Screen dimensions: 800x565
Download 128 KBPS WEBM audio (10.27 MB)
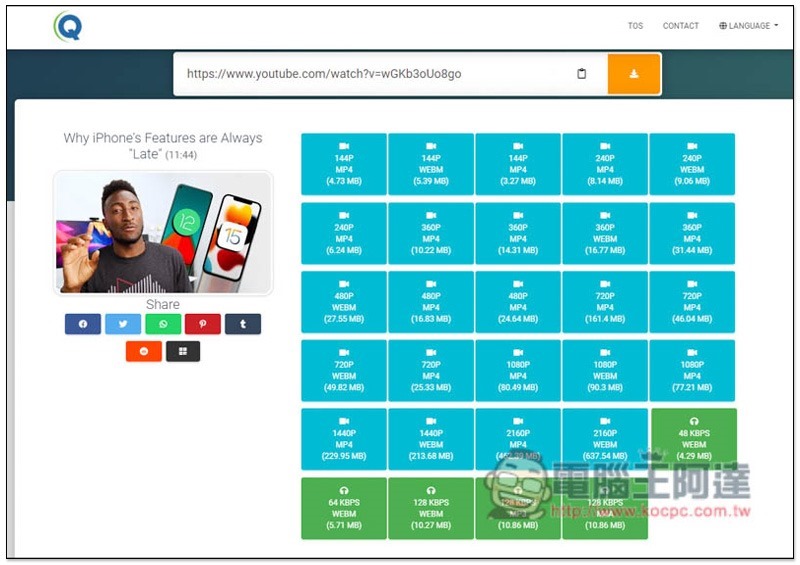coord(431,508)
